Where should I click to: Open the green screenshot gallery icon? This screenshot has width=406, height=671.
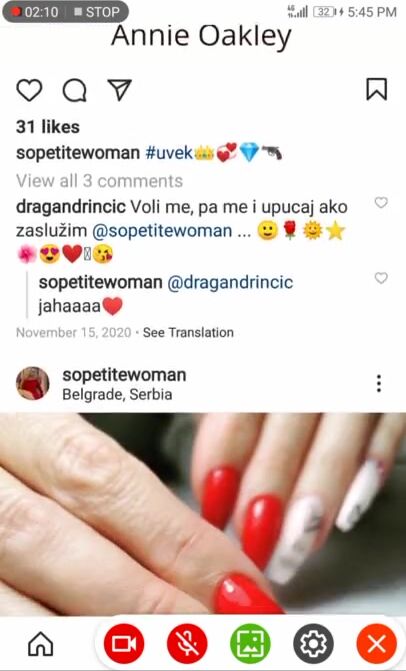pyautogui.click(x=250, y=644)
